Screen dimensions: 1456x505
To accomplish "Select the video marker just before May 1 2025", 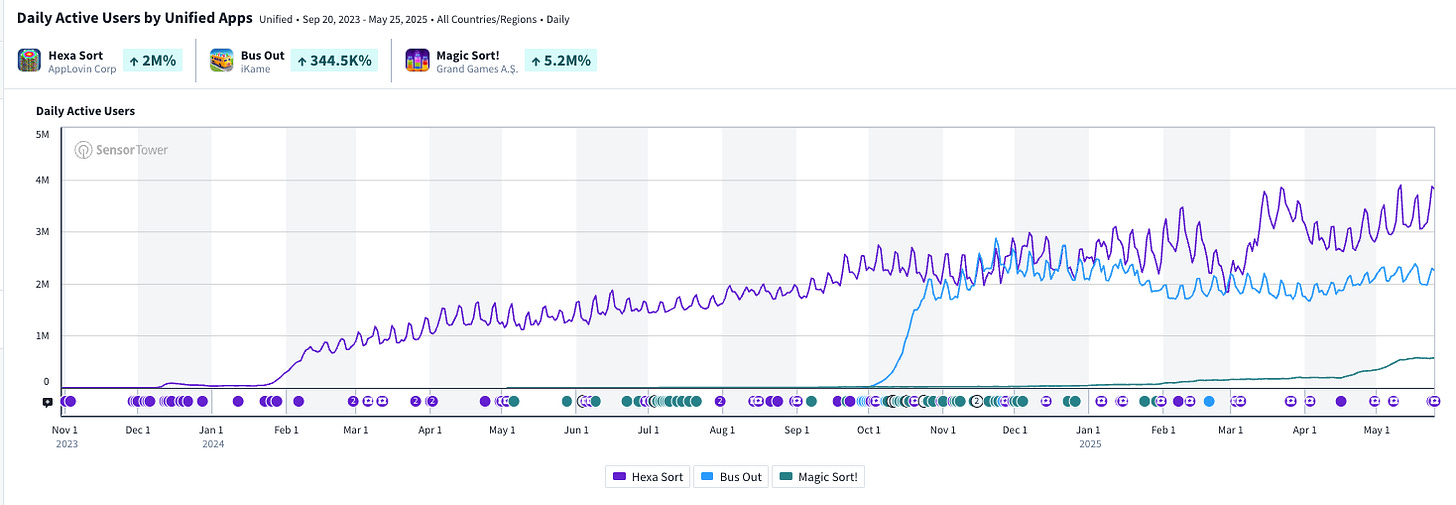I will tap(1375, 401).
